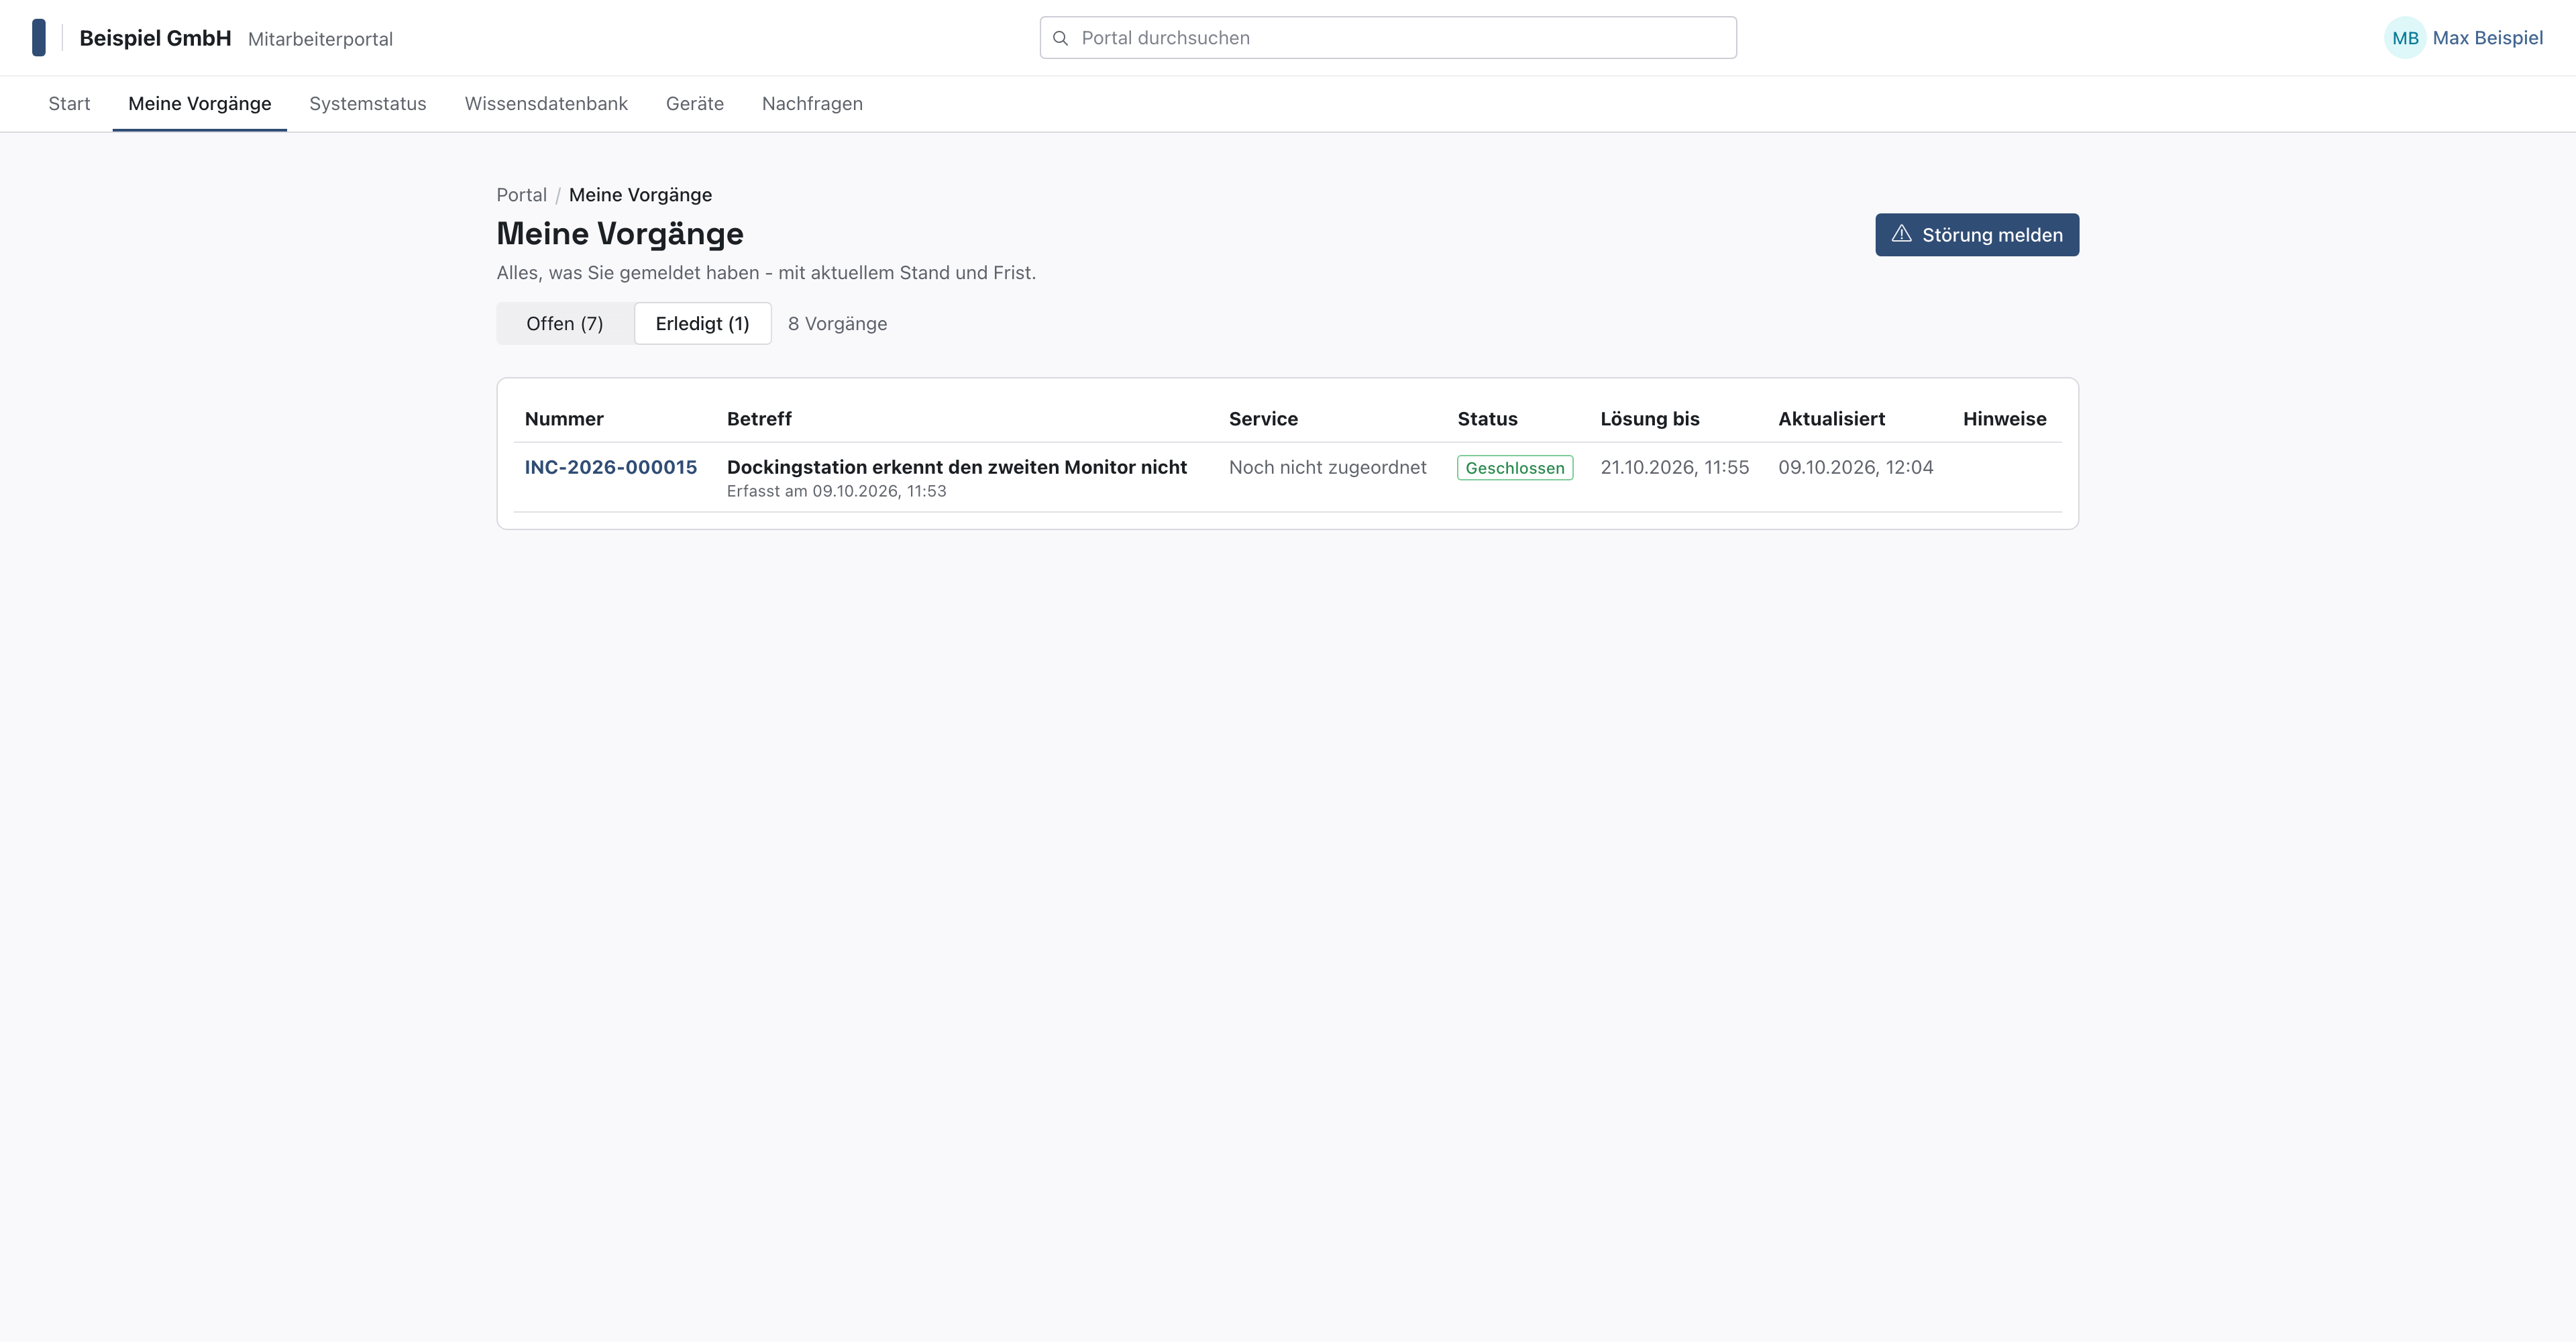Click the Geschlossen status badge

[x=1515, y=468]
